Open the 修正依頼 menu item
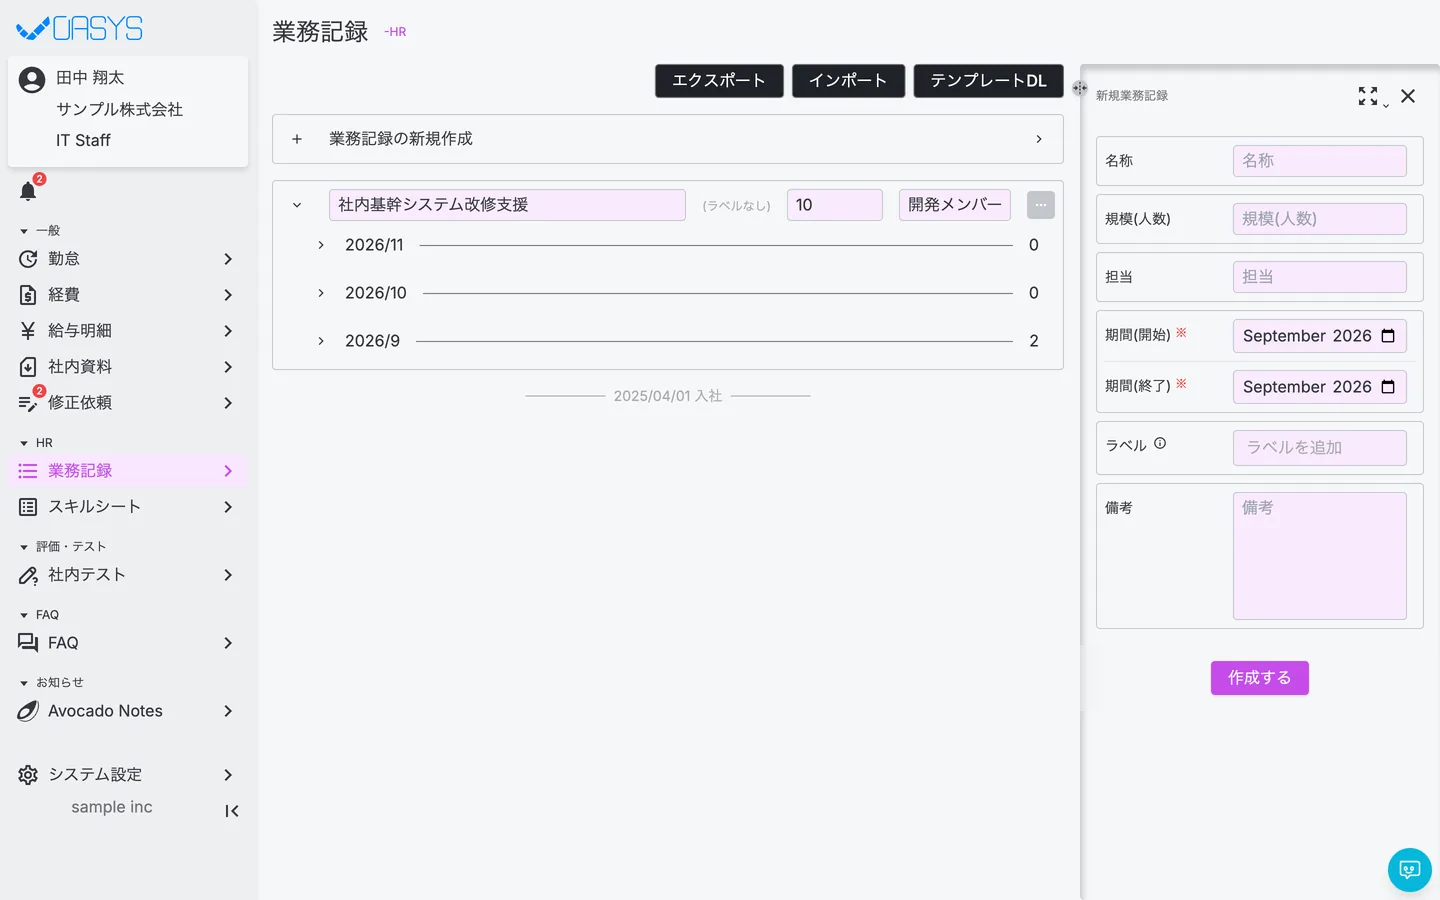 128,403
